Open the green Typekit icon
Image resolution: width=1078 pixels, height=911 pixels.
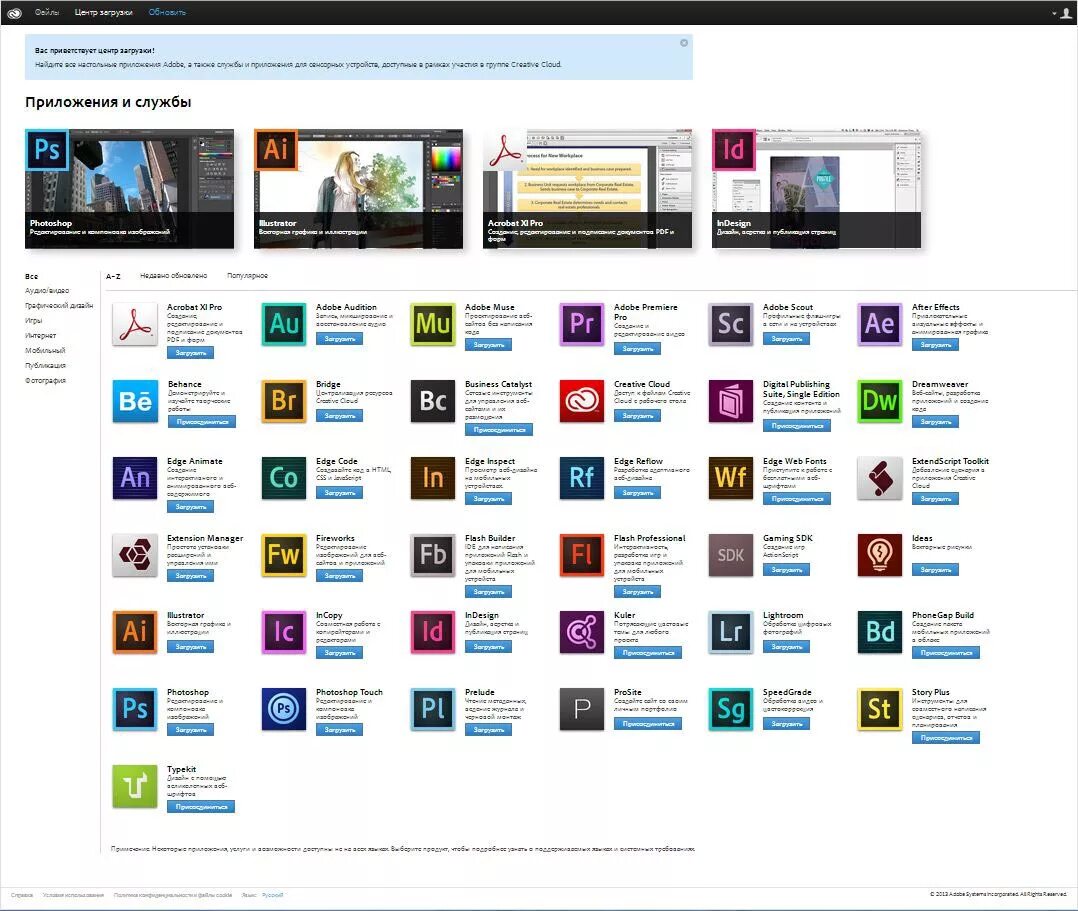coord(135,786)
